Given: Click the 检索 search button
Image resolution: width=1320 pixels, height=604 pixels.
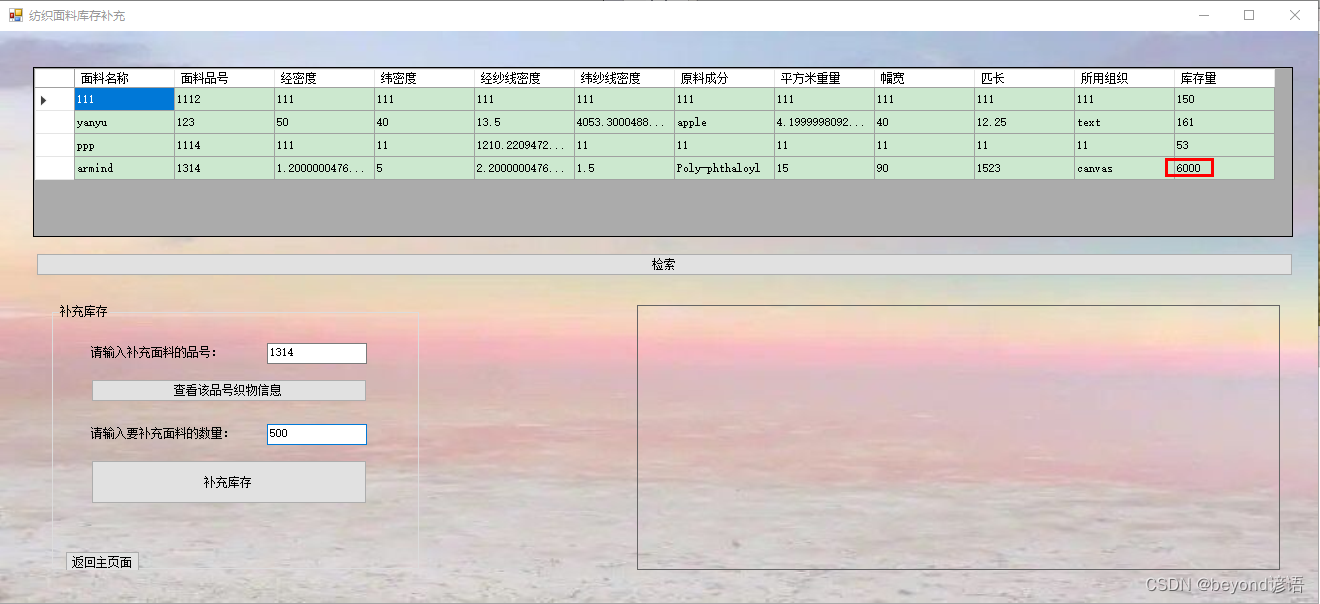Looking at the screenshot, I should tap(663, 264).
